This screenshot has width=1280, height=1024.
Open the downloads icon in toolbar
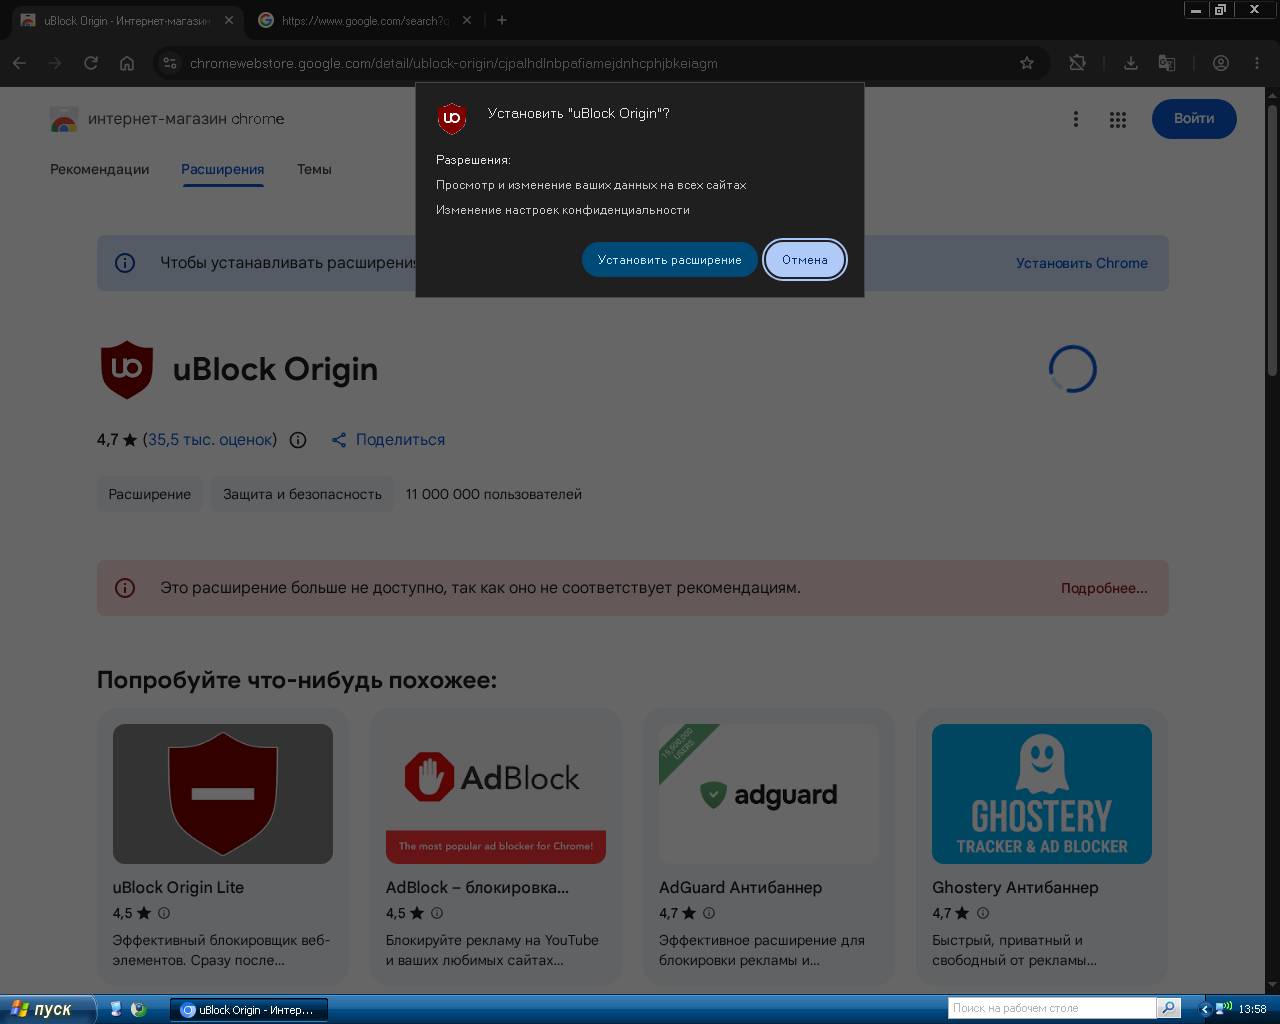[1131, 63]
